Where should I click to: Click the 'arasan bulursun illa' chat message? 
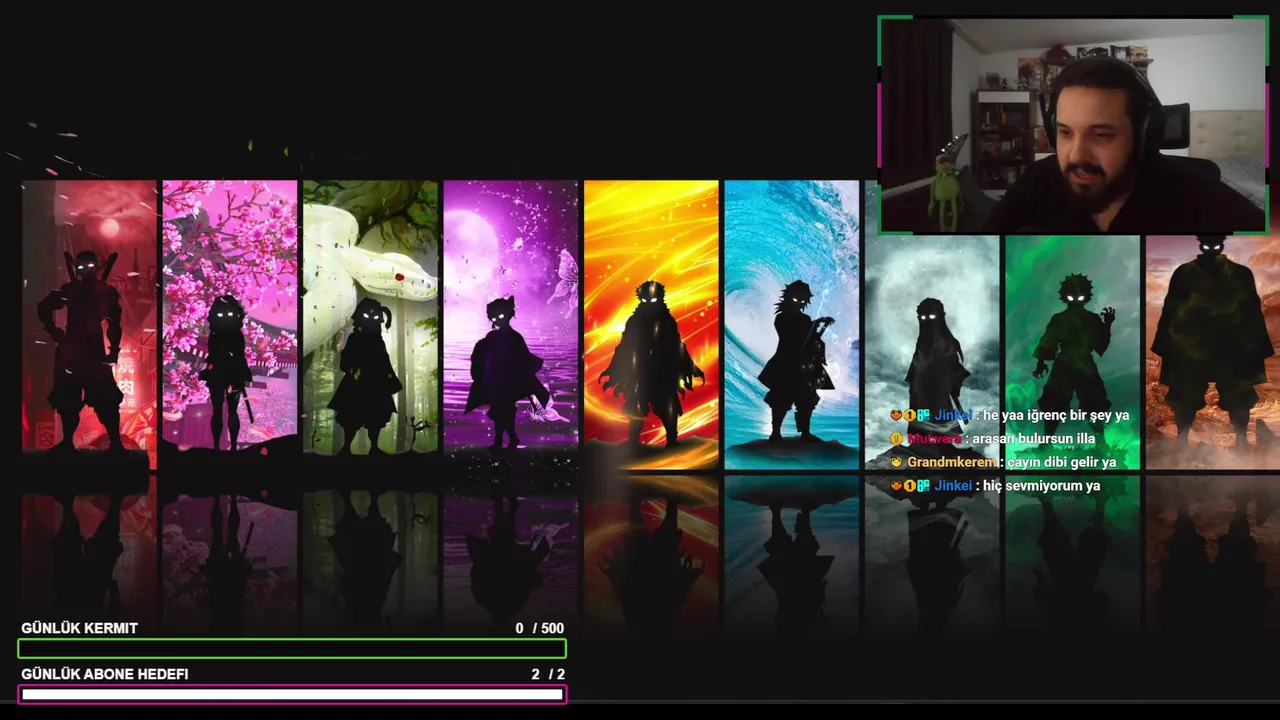[x=1034, y=438]
